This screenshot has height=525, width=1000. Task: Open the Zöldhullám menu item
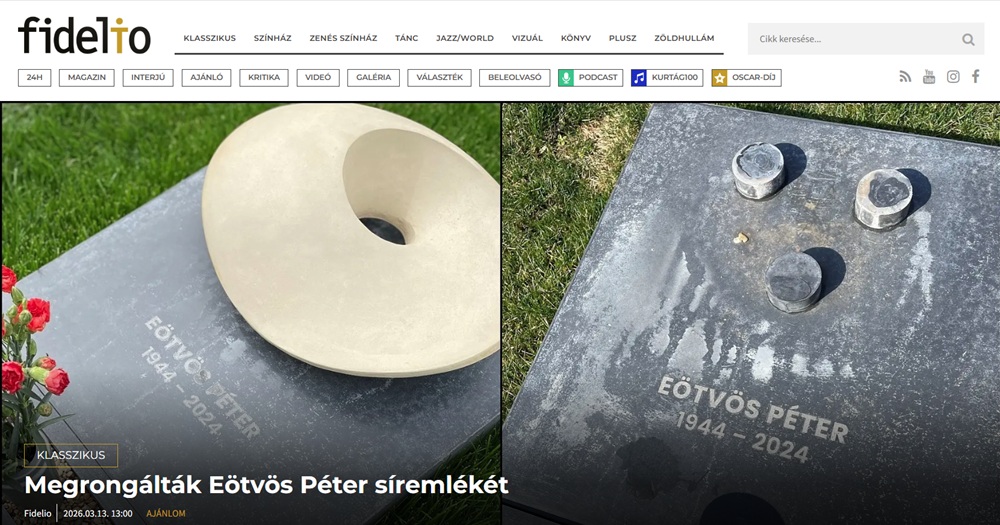click(684, 38)
